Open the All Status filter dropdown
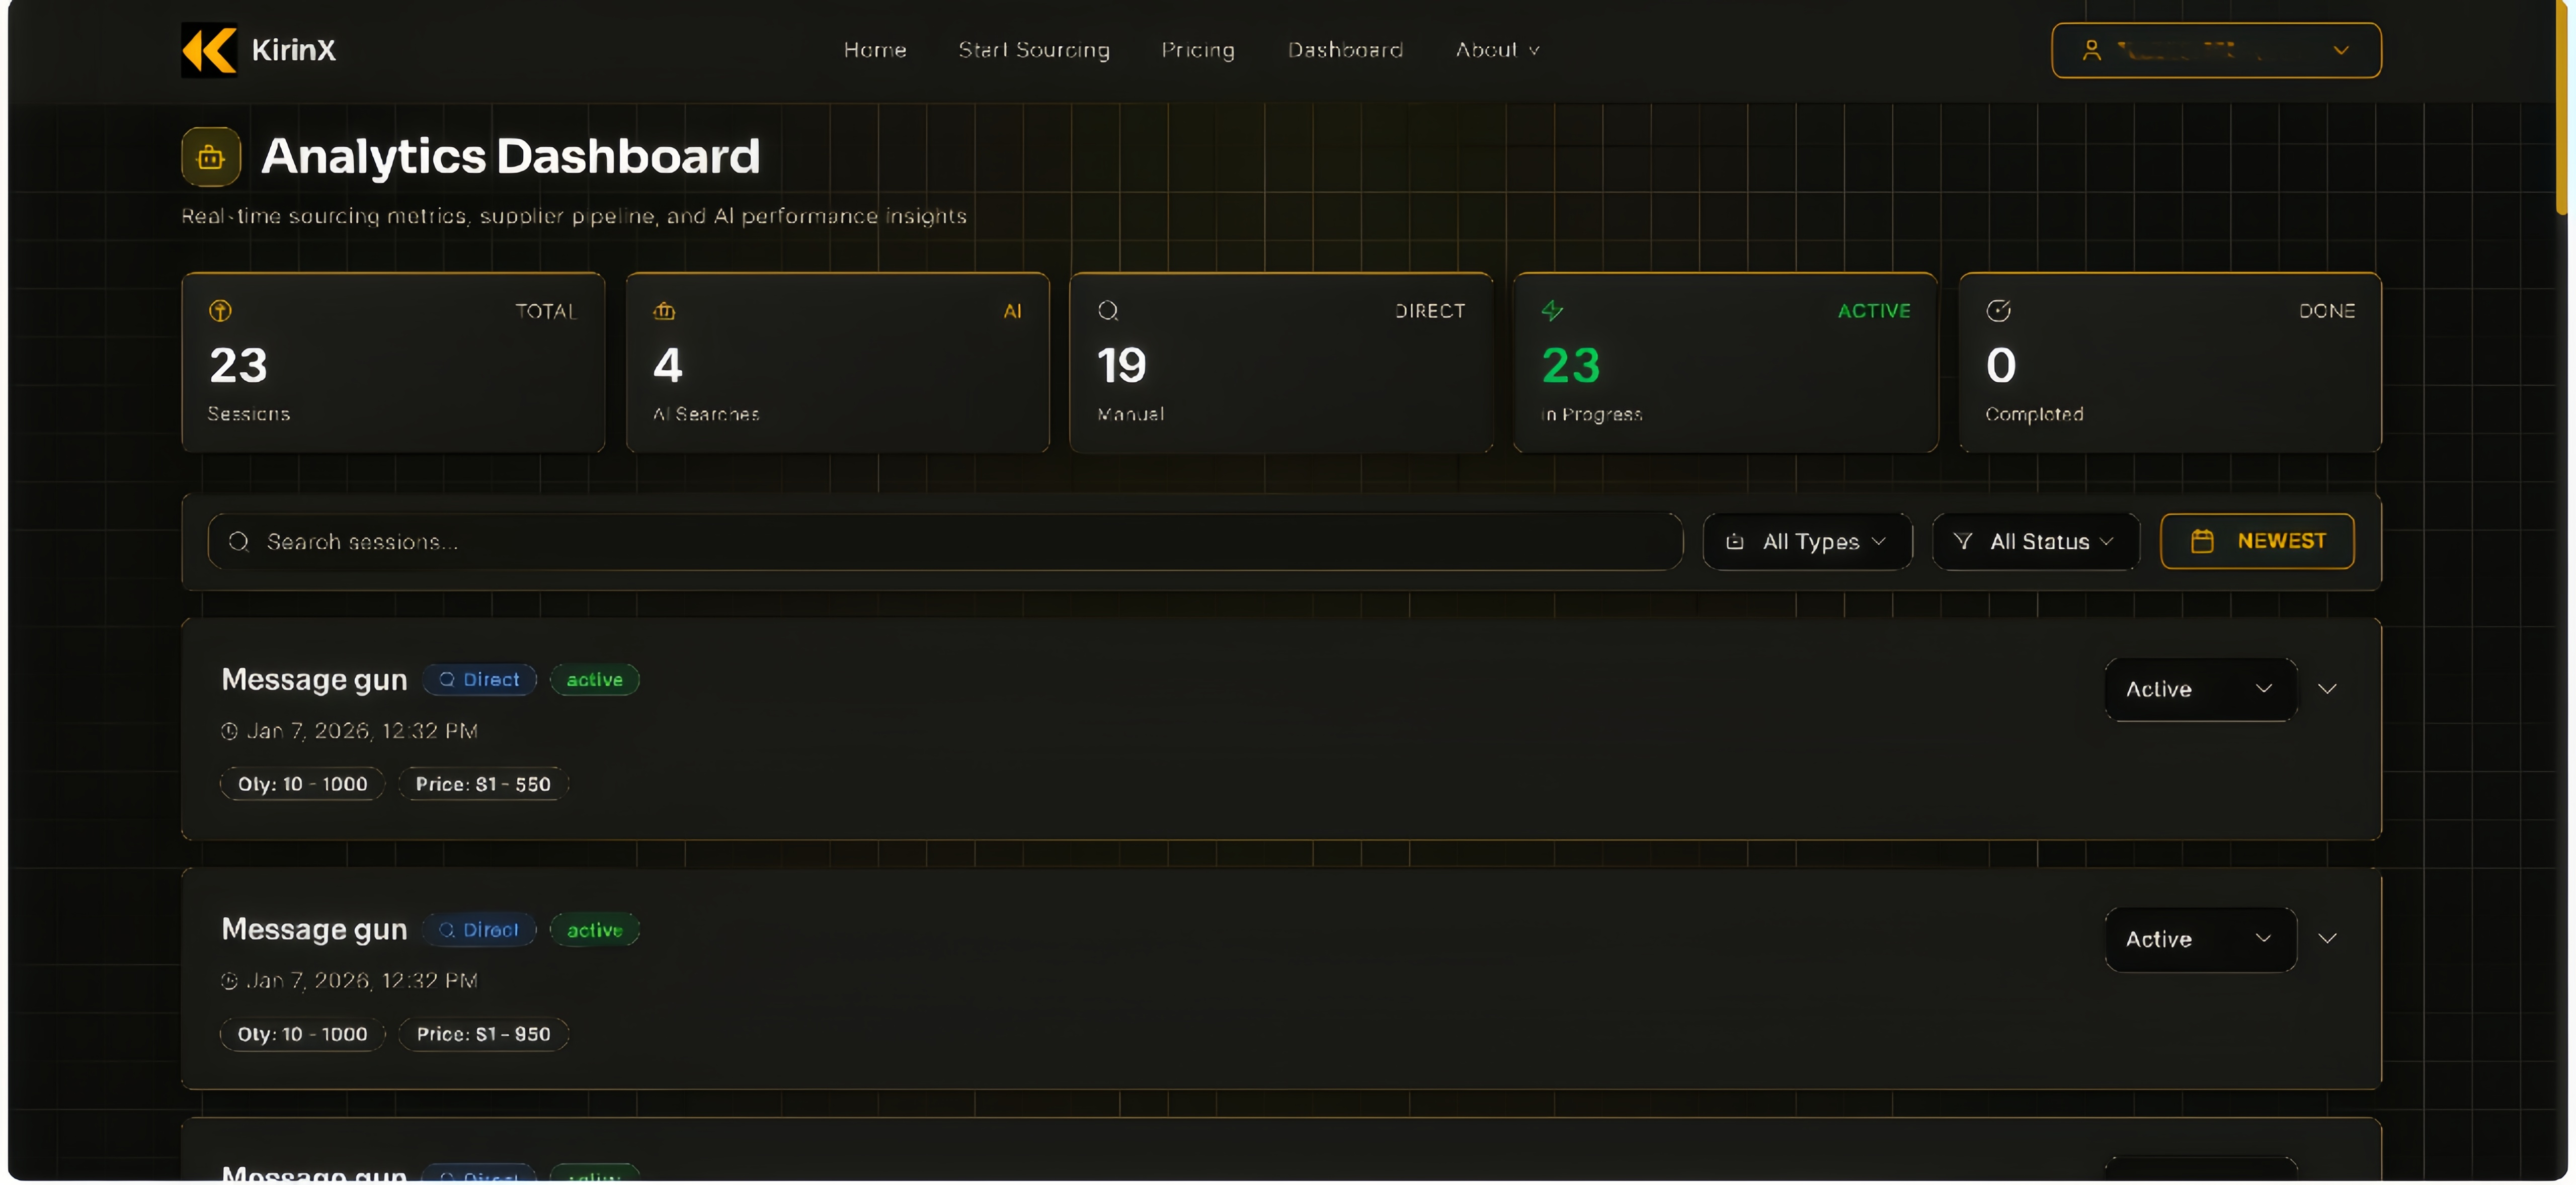Viewport: 2576px width, 1185px height. pos(2035,541)
